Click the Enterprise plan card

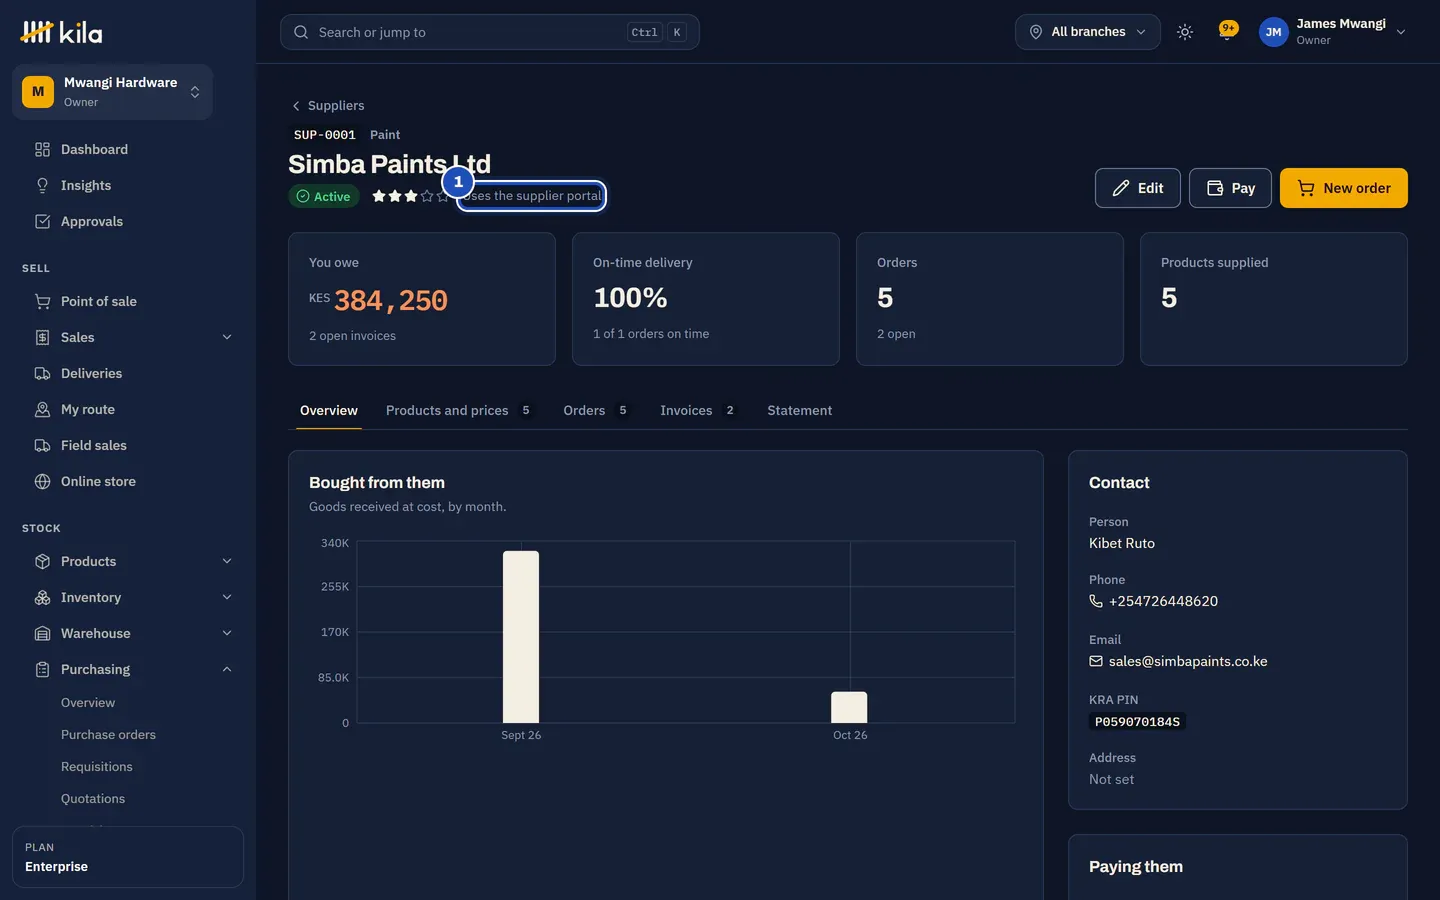point(128,857)
